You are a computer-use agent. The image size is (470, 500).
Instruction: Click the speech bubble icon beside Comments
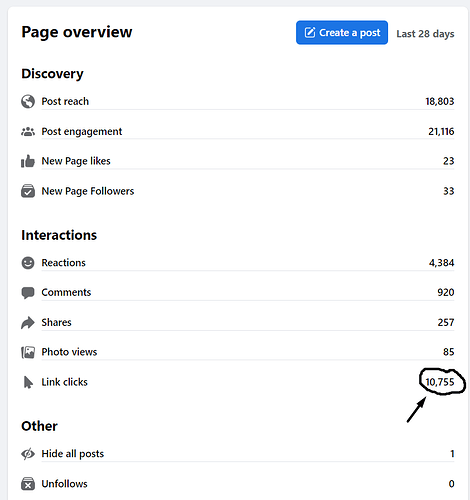pos(28,293)
